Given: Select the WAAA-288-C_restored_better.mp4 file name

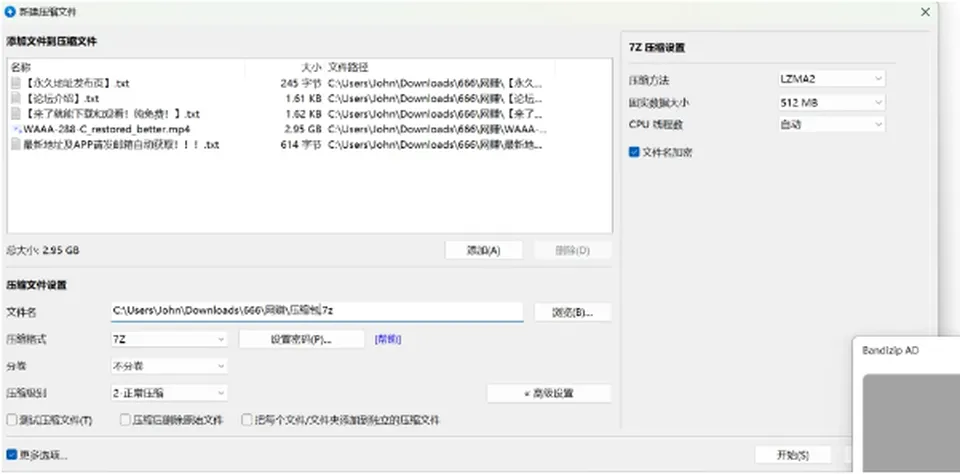Looking at the screenshot, I should pyautogui.click(x=107, y=129).
